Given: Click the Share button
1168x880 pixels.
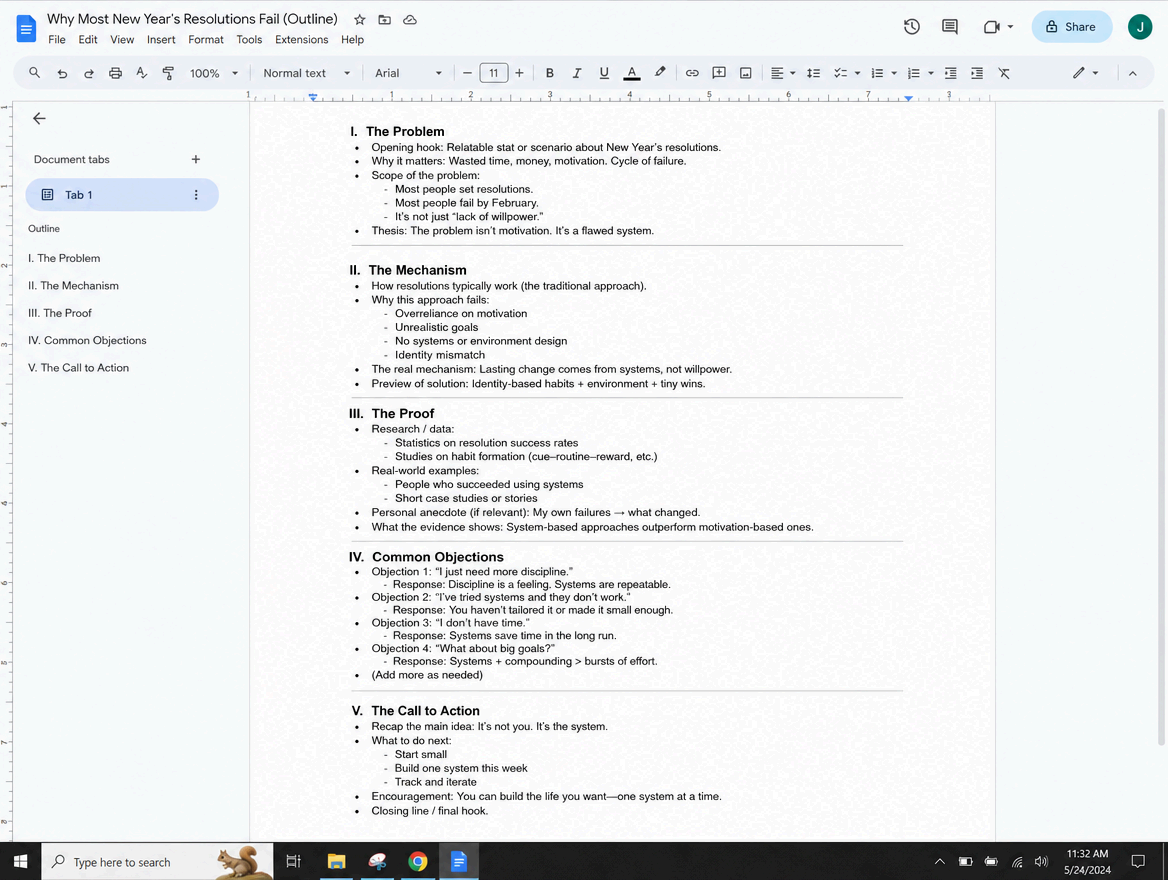Looking at the screenshot, I should (x=1071, y=27).
